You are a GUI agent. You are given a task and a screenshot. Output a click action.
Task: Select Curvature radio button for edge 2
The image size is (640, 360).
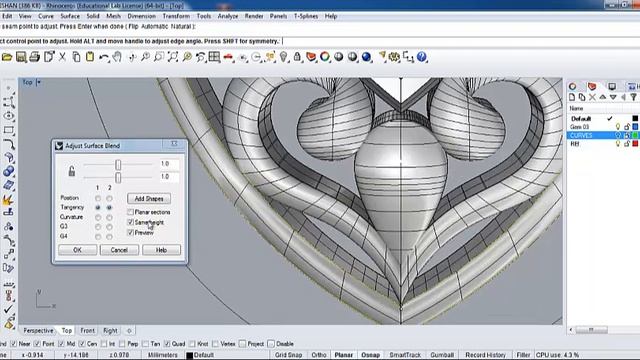(109, 218)
